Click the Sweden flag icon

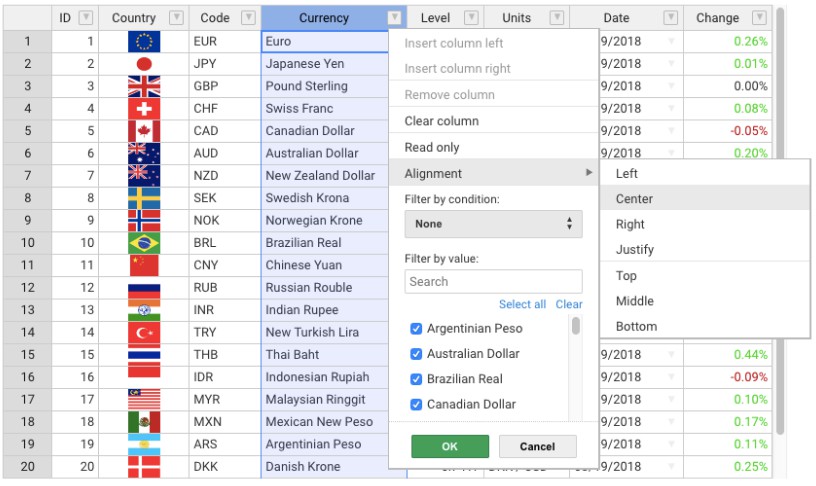point(144,198)
